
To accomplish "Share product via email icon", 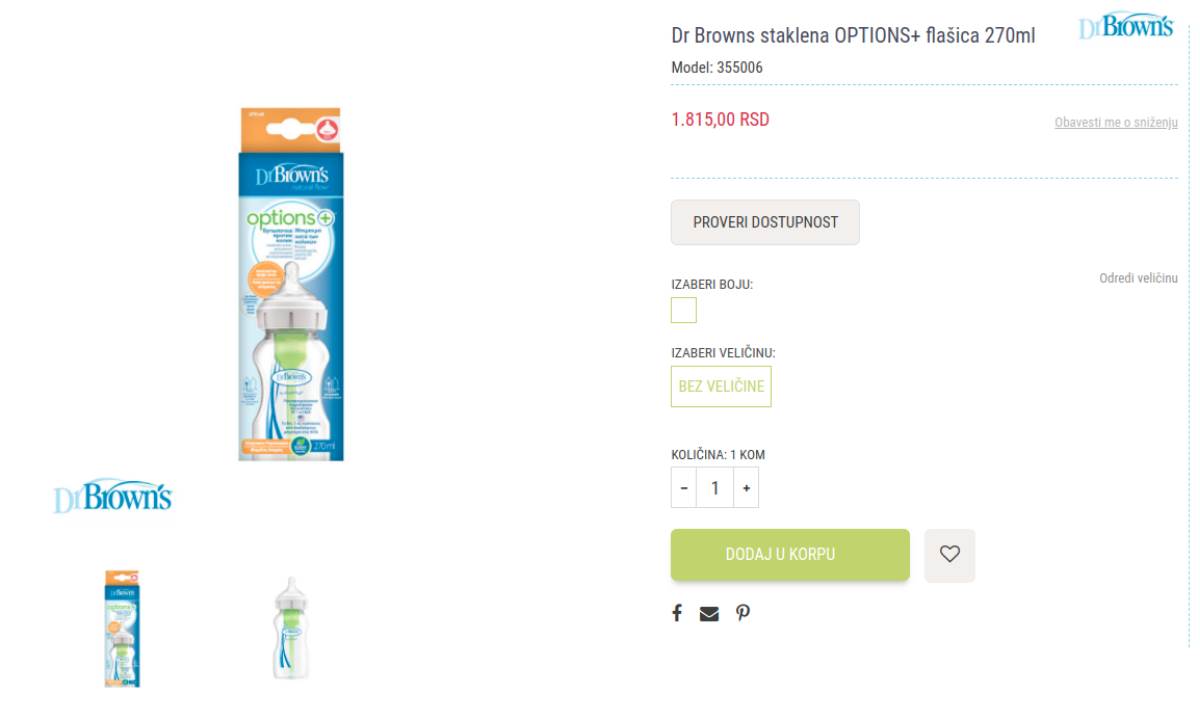I will coord(709,614).
